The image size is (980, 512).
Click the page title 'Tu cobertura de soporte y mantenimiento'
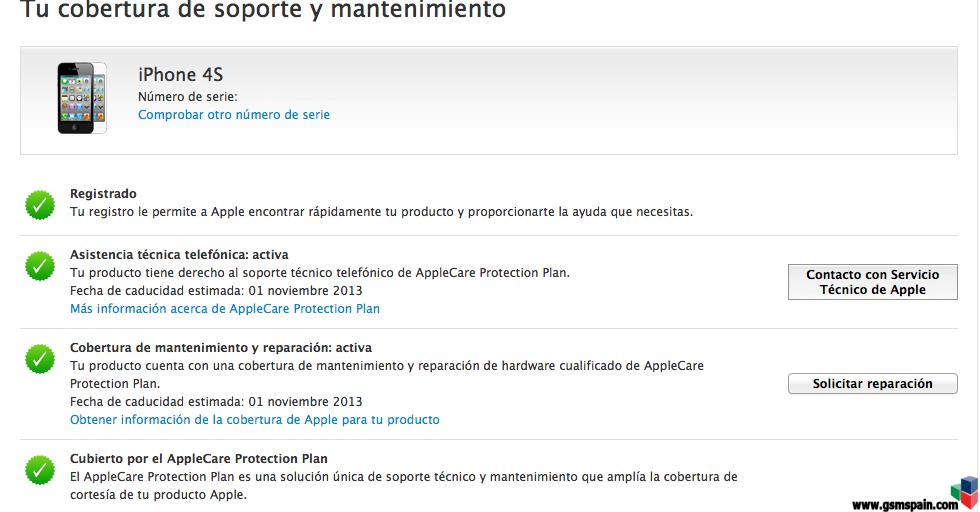pos(263,9)
